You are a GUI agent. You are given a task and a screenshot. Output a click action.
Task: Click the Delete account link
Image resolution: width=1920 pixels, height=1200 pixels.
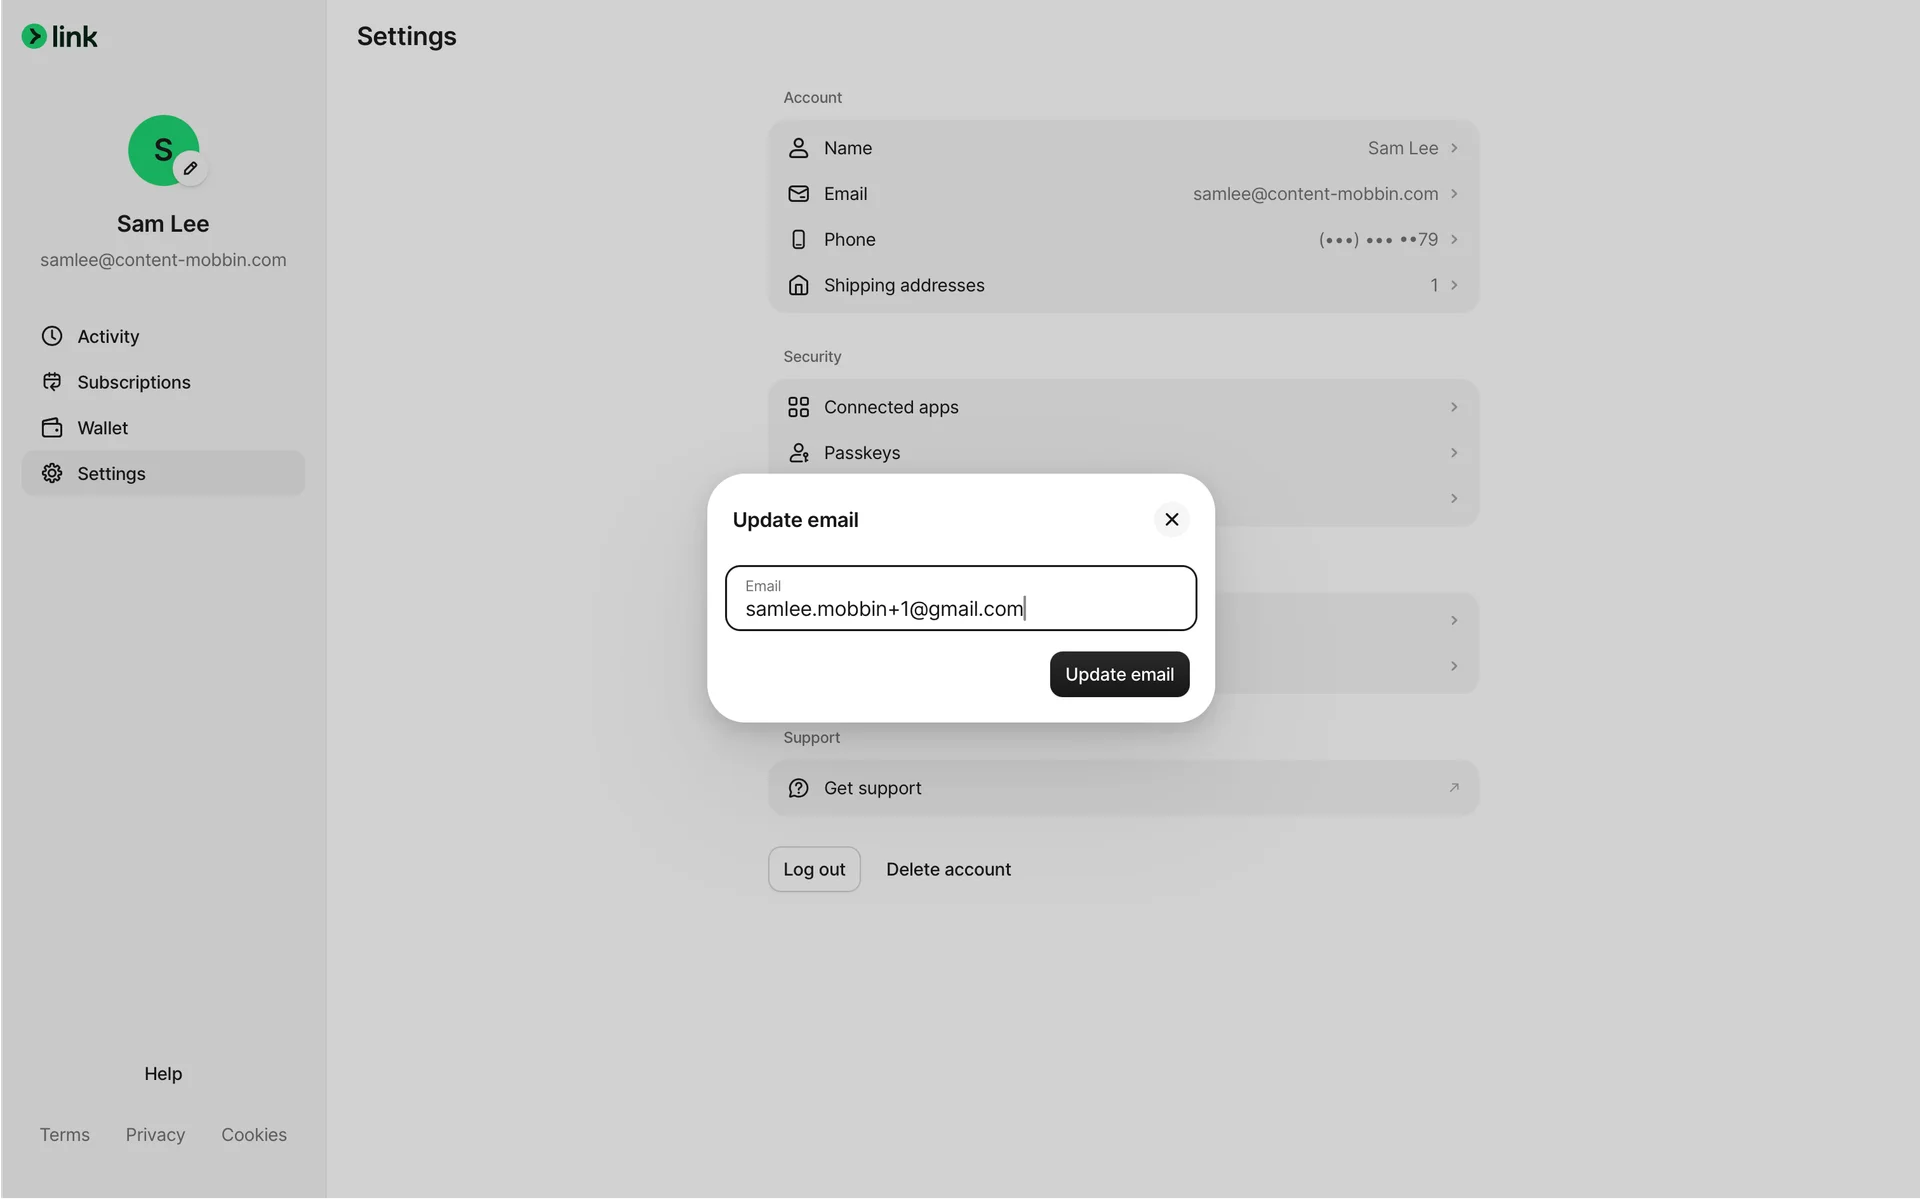(x=948, y=869)
